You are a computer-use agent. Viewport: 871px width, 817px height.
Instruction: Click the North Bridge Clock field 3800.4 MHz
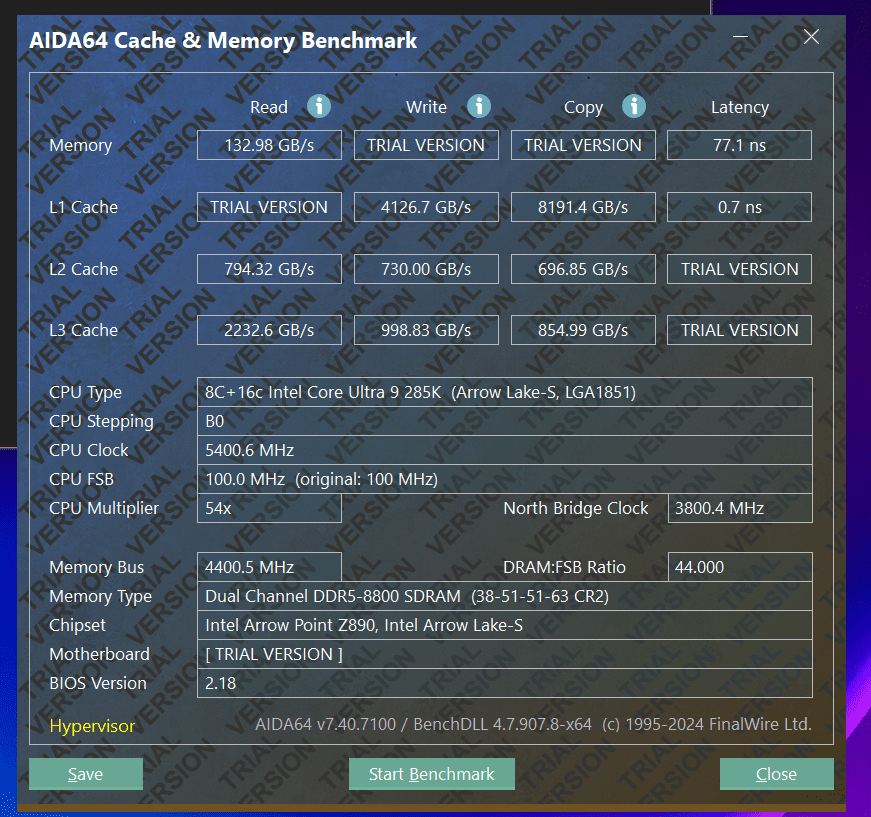[x=740, y=508]
